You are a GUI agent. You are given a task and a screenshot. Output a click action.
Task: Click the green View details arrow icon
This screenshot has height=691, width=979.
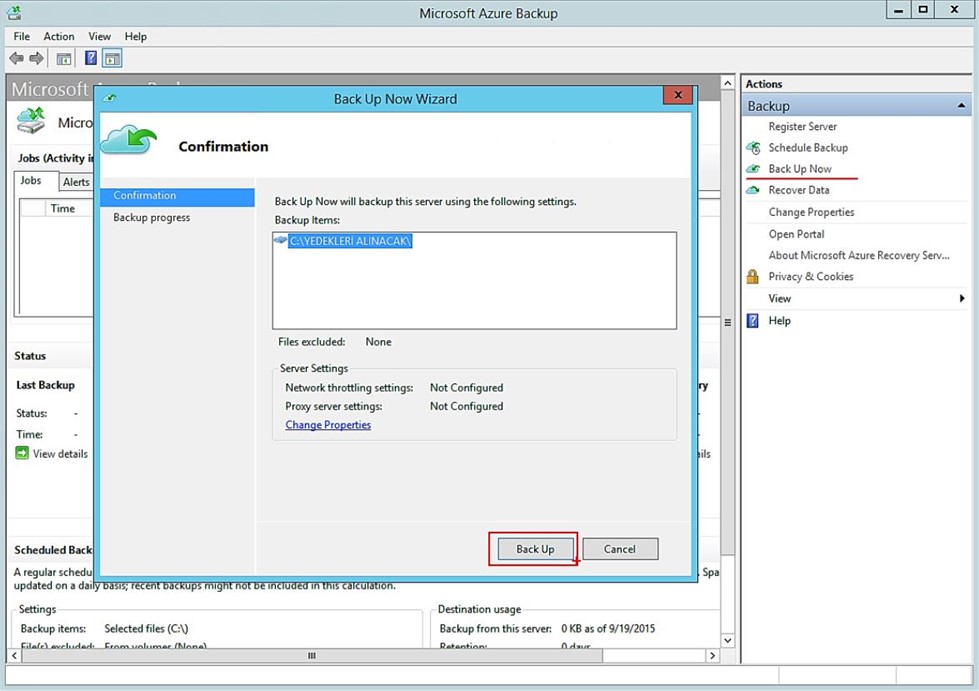click(22, 453)
